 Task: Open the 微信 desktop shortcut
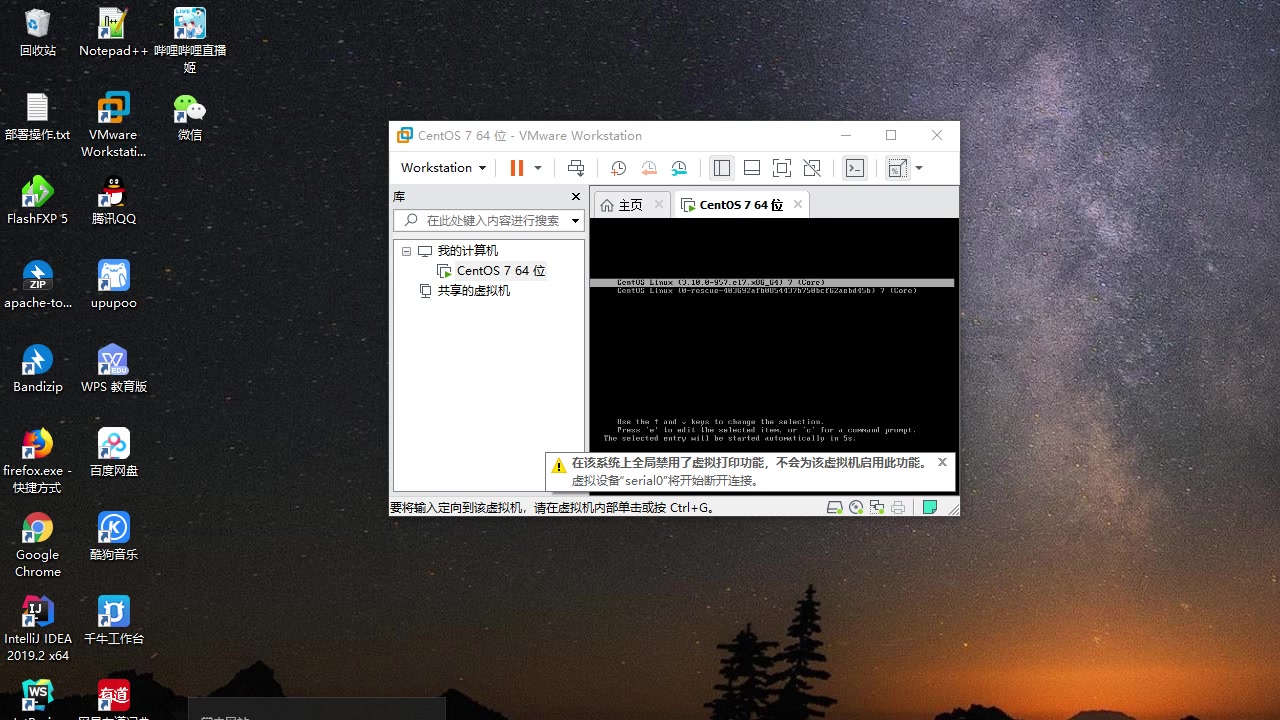click(x=190, y=117)
